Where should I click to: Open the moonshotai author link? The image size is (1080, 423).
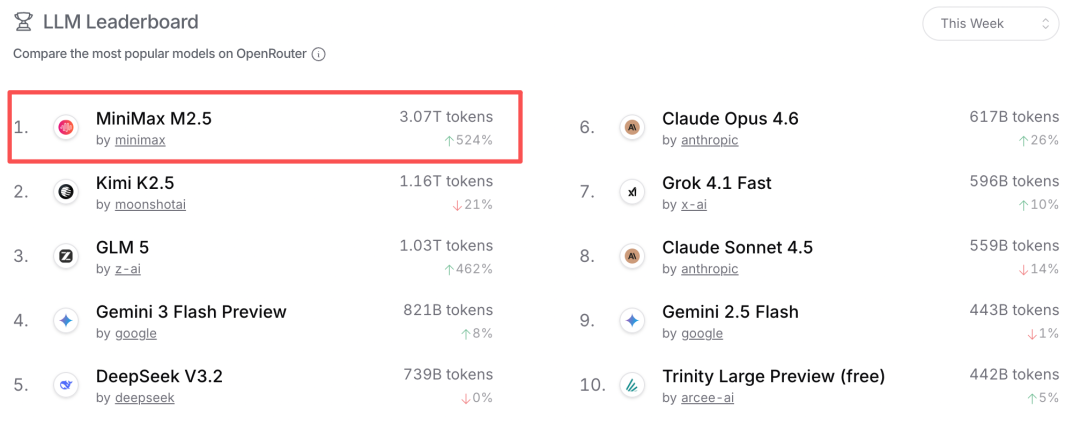(150, 205)
